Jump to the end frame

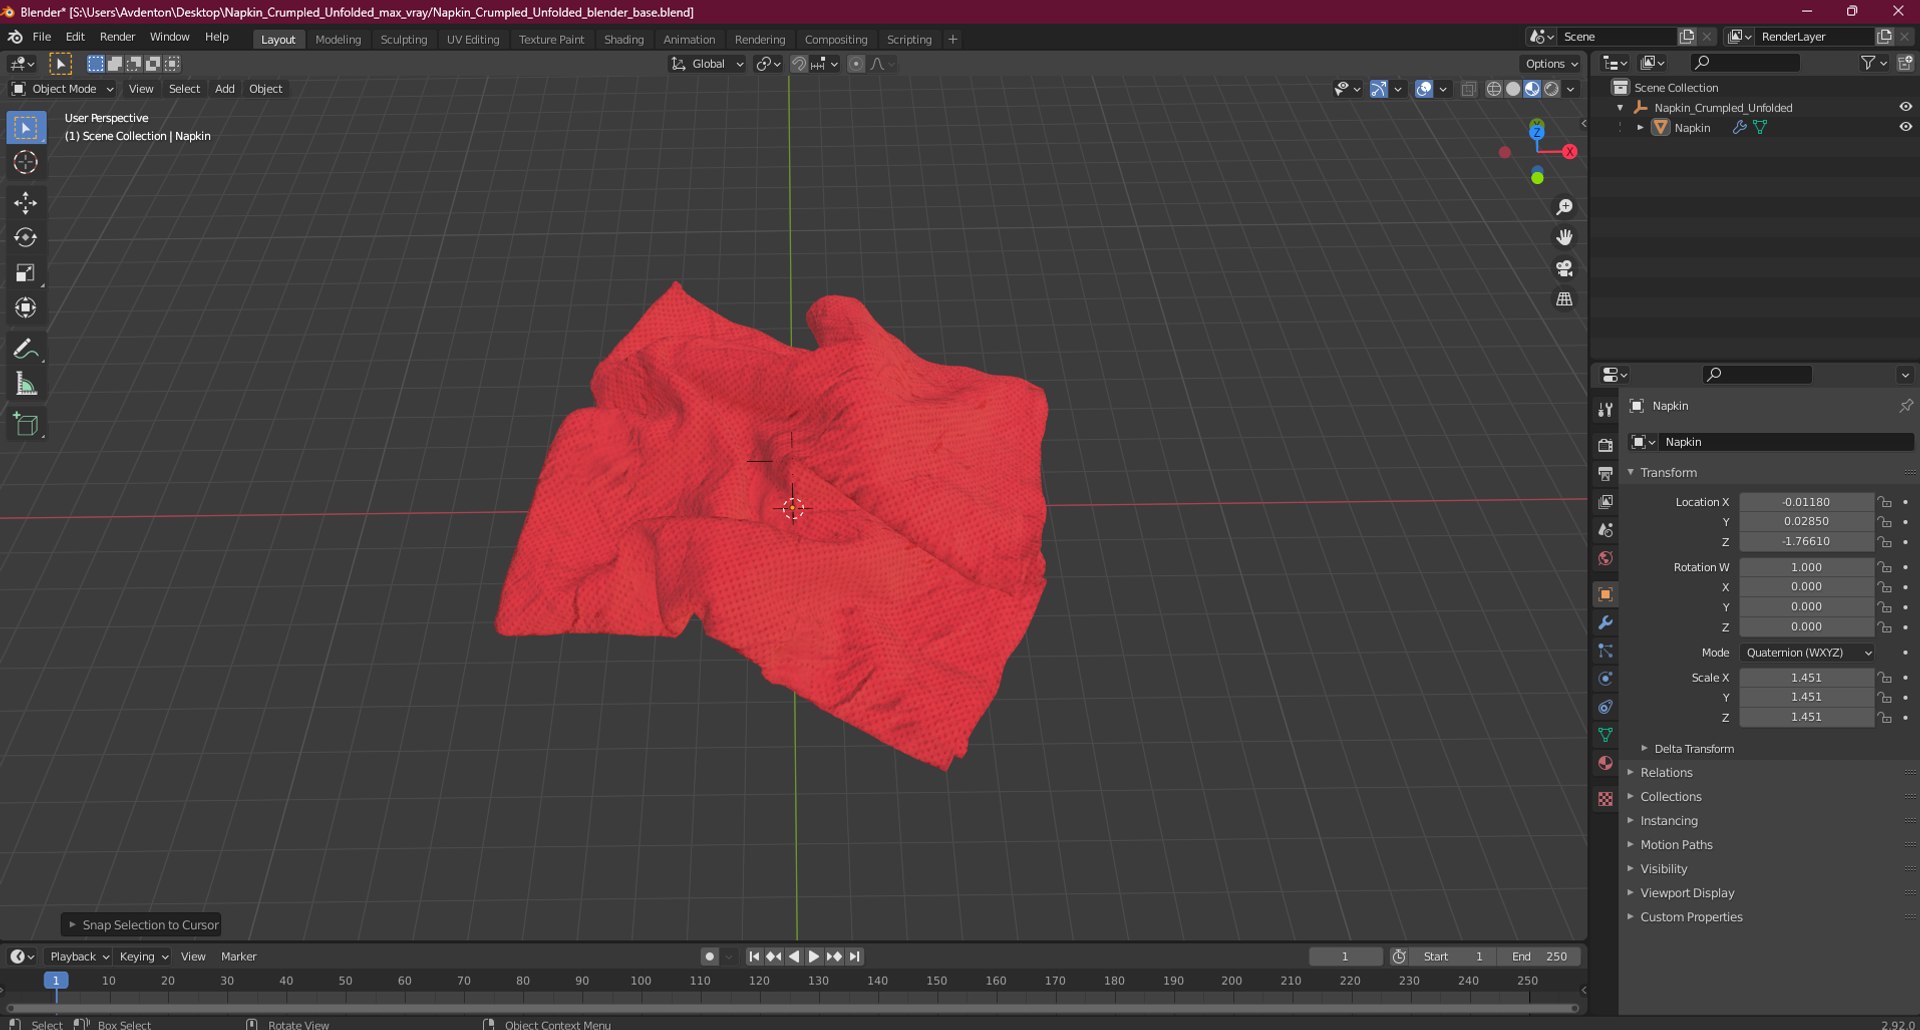855,957
